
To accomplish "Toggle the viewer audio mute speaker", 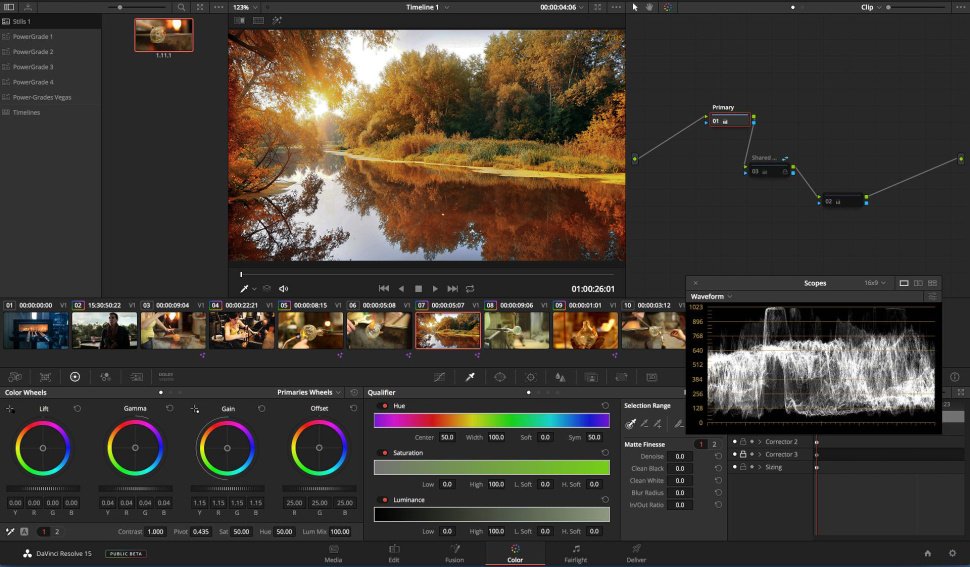I will 283,289.
